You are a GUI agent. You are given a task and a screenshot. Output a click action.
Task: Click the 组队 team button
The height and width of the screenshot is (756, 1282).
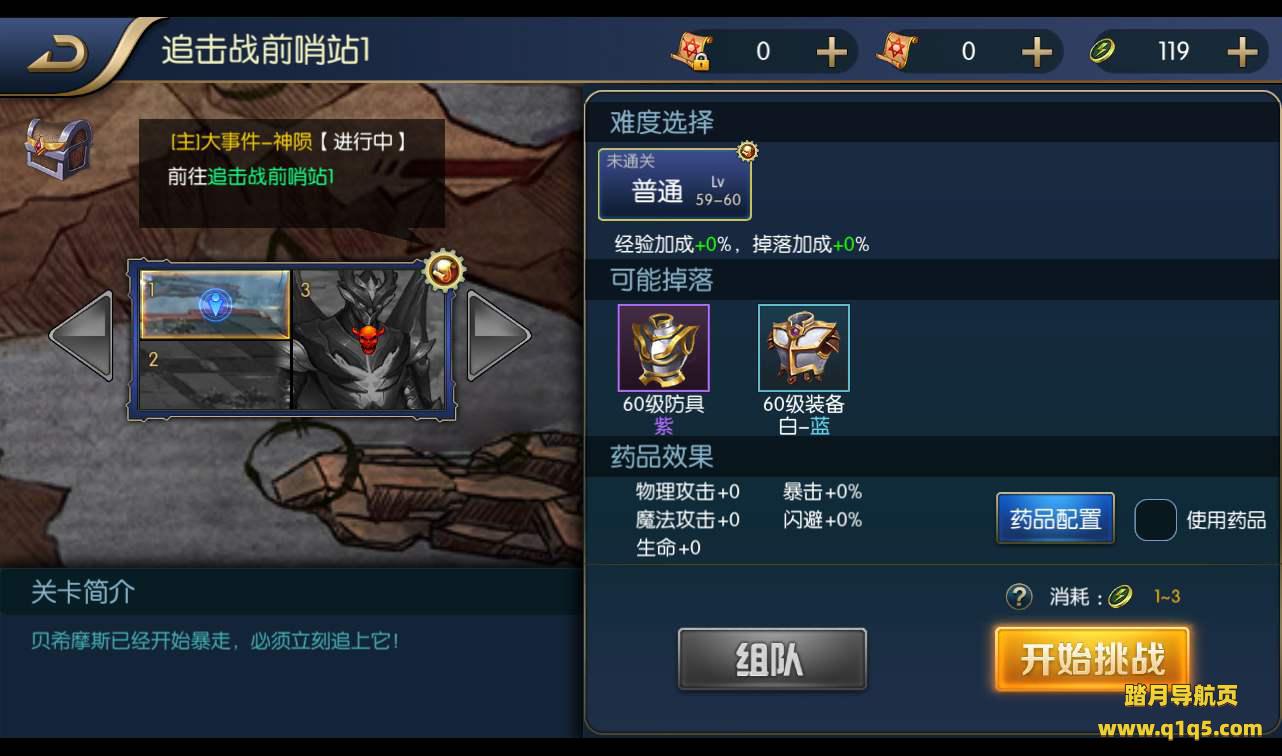click(x=772, y=659)
